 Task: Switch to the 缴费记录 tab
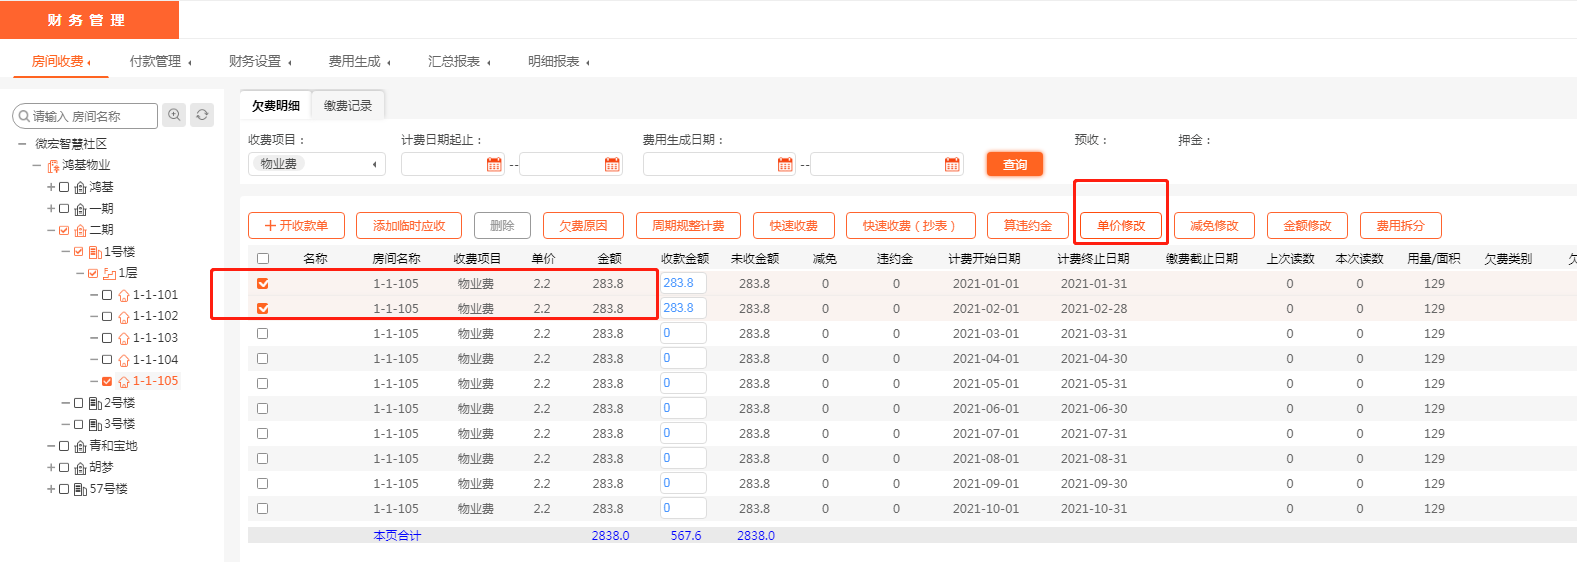click(347, 105)
